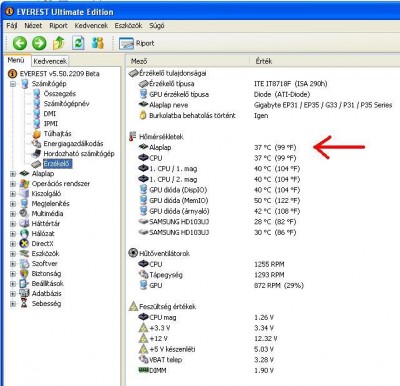This screenshot has width=400, height=386.
Task: Select Energiagazdálkodás in the tree
Action: [73, 144]
